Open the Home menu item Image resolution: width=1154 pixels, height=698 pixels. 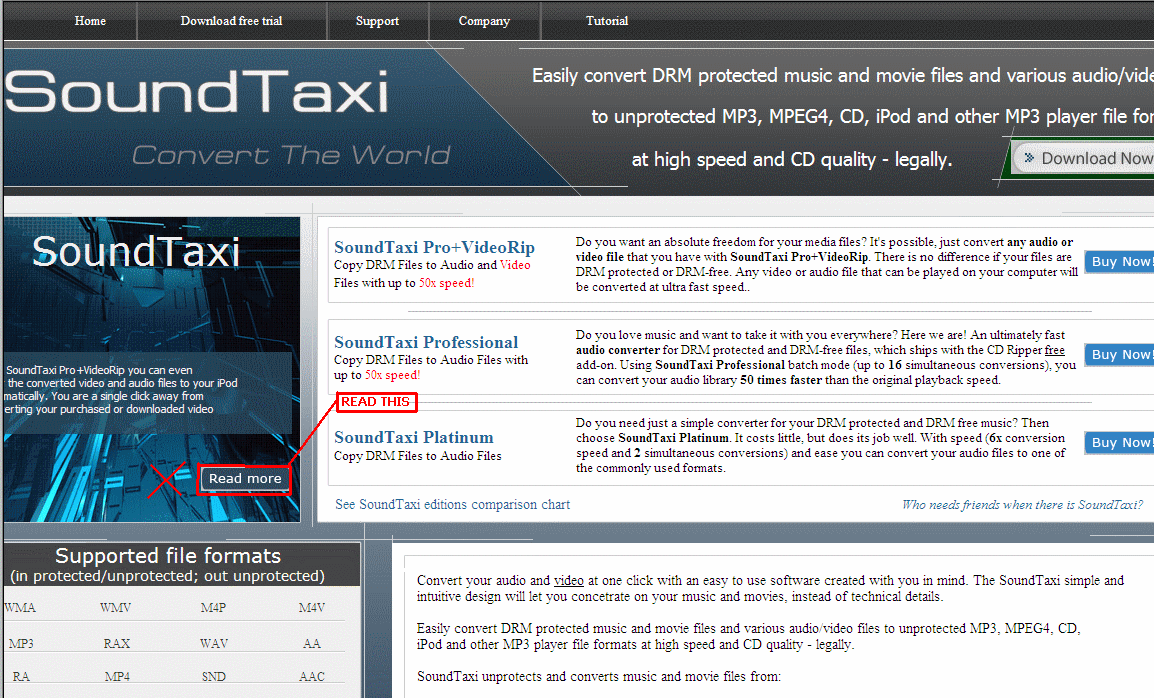pyautogui.click(x=90, y=21)
